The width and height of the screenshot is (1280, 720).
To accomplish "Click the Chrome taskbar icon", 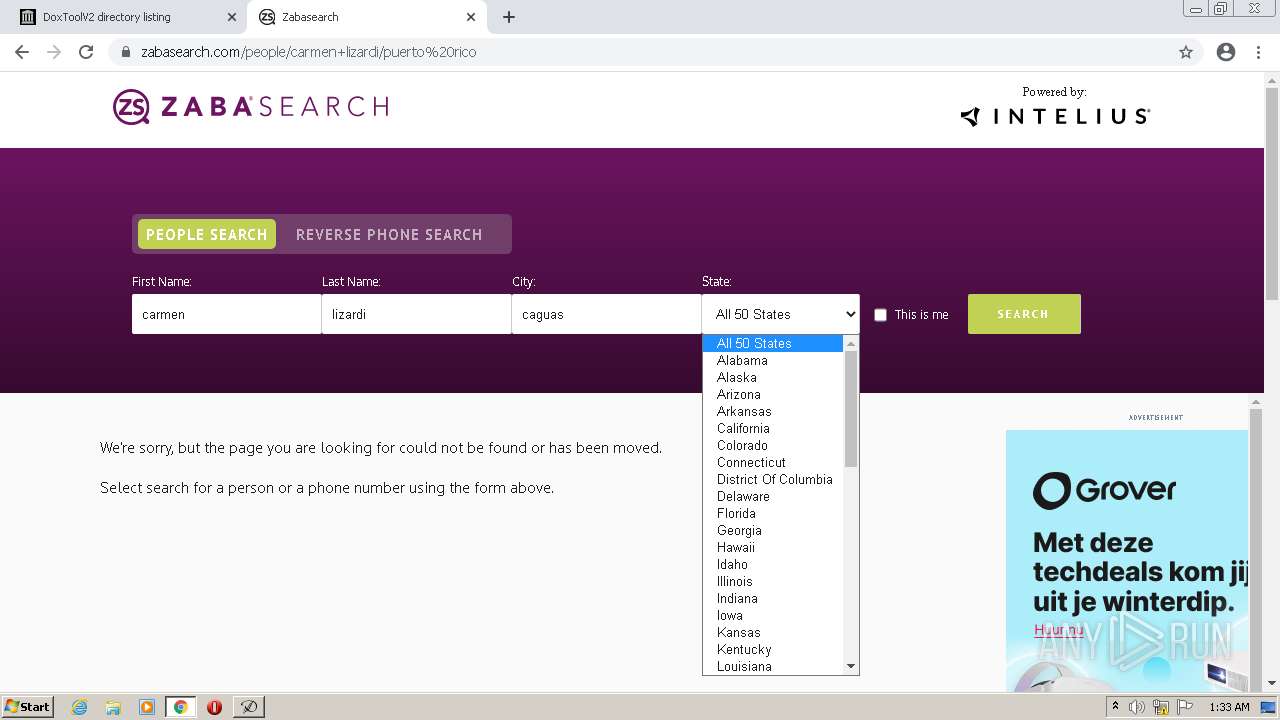I will point(180,707).
